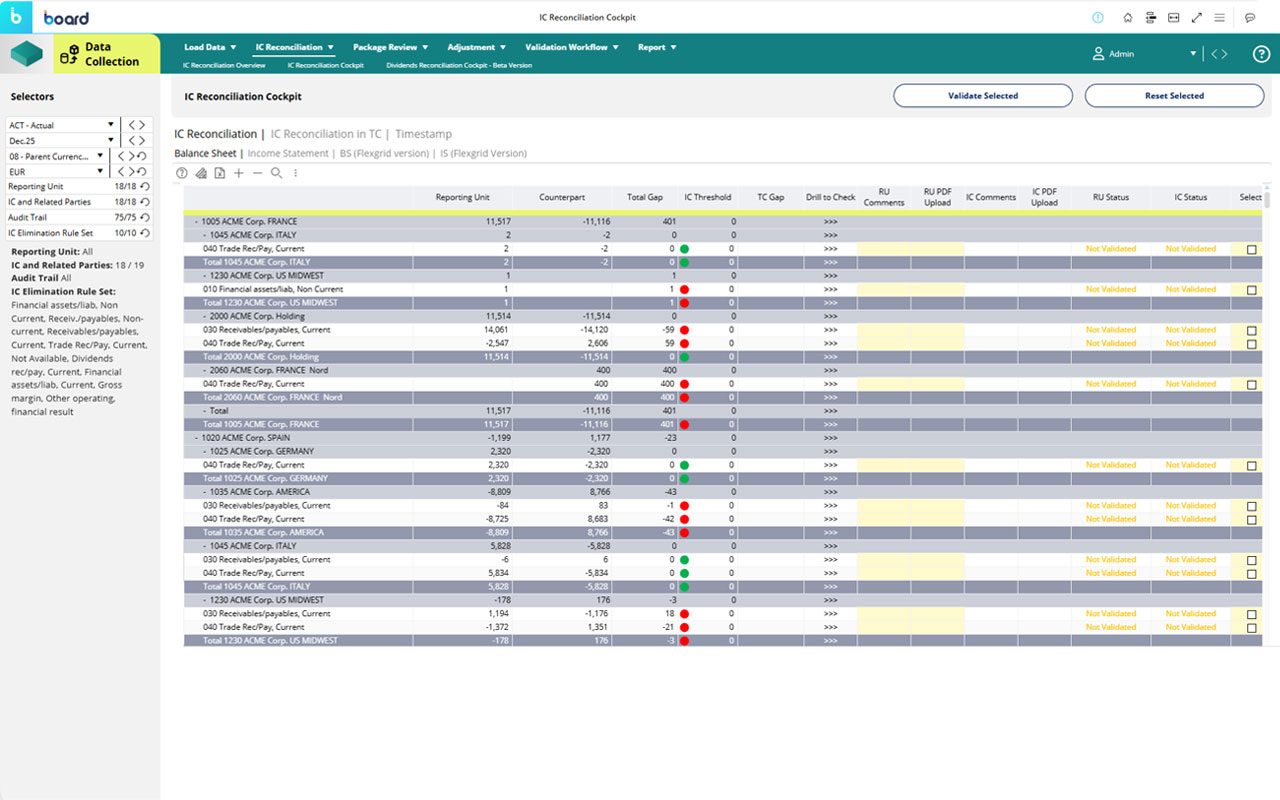Viewport: 1280px width, 800px height.
Task: Open the chat bubble icon top right
Action: tap(1249, 17)
